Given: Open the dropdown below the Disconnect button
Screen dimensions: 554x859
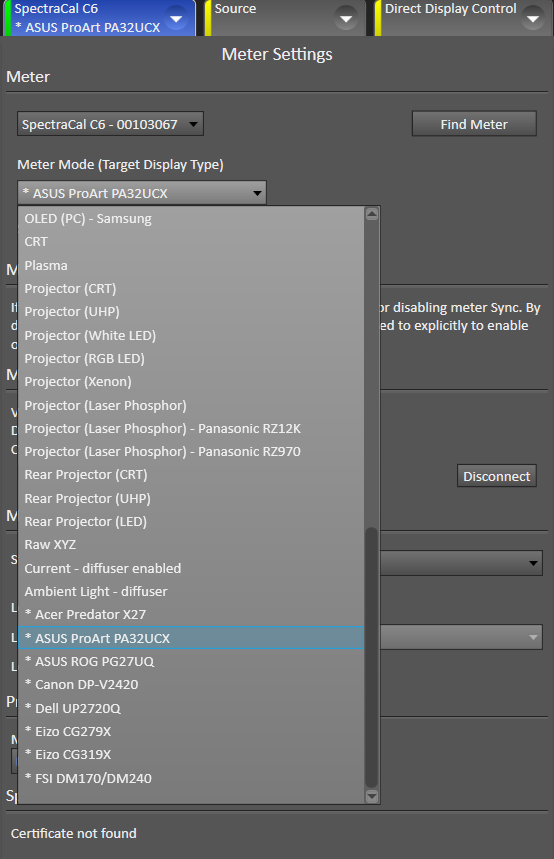Looking at the screenshot, I should (461, 563).
